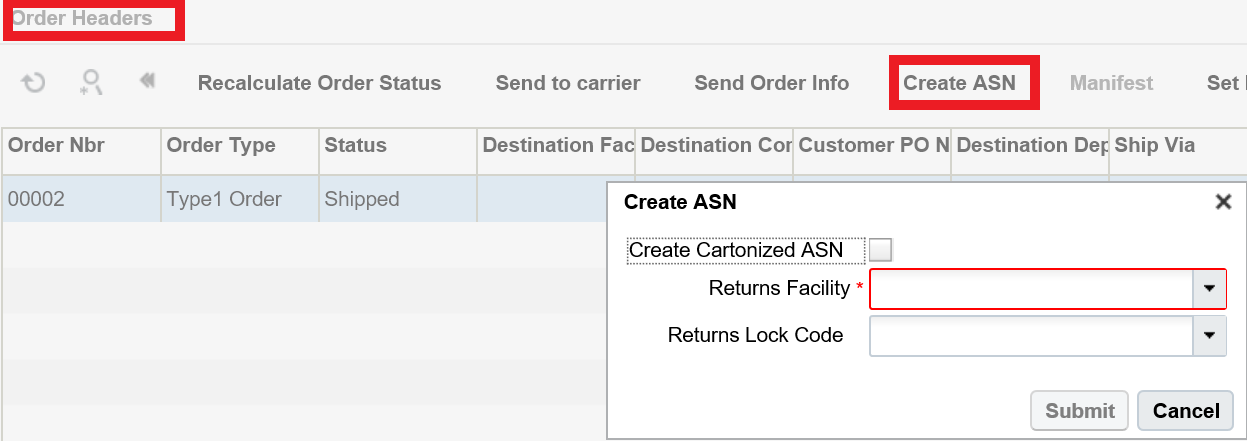
Task: Open the Returns Facility dropdown arrow
Action: 1209,289
